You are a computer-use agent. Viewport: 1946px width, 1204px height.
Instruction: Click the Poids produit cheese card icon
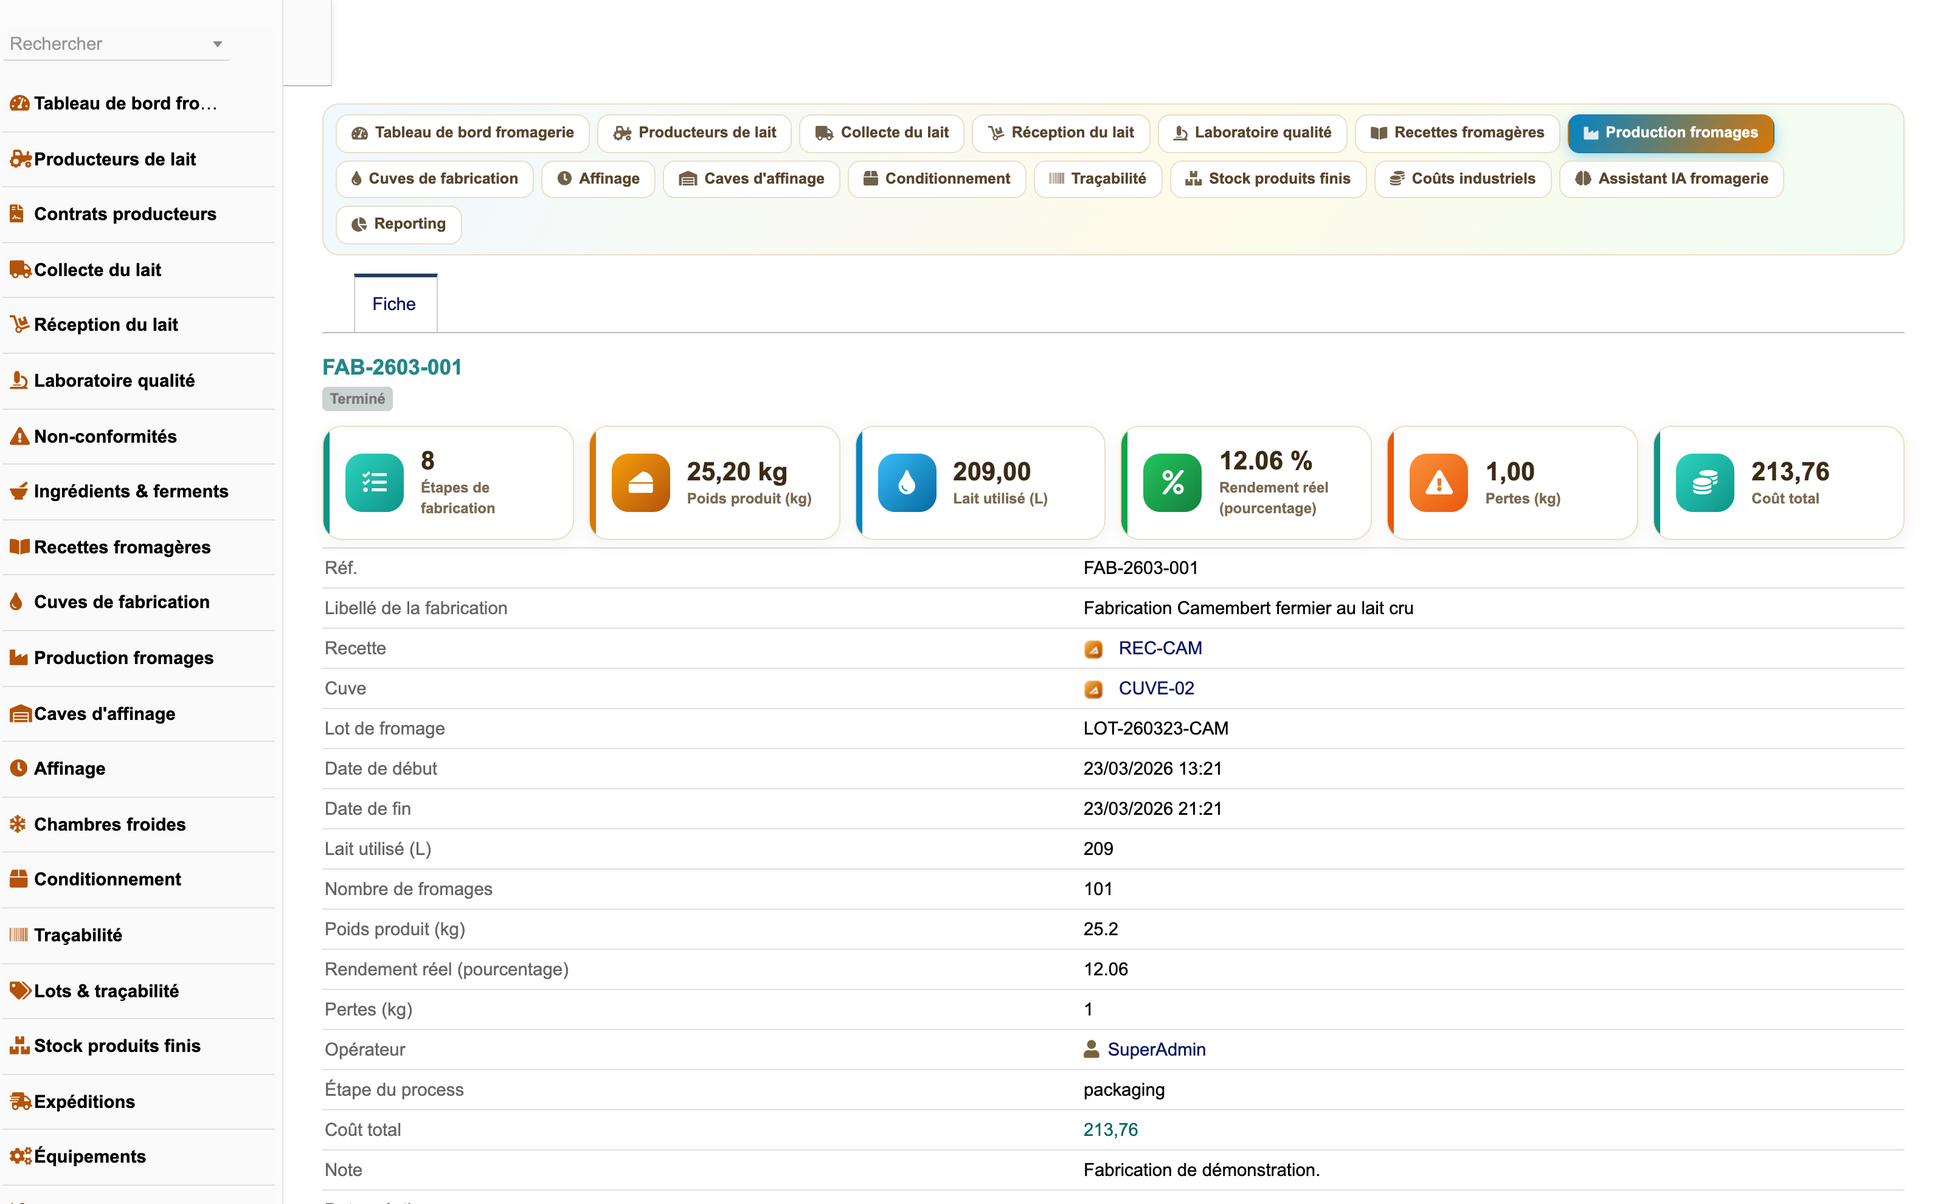click(x=640, y=483)
